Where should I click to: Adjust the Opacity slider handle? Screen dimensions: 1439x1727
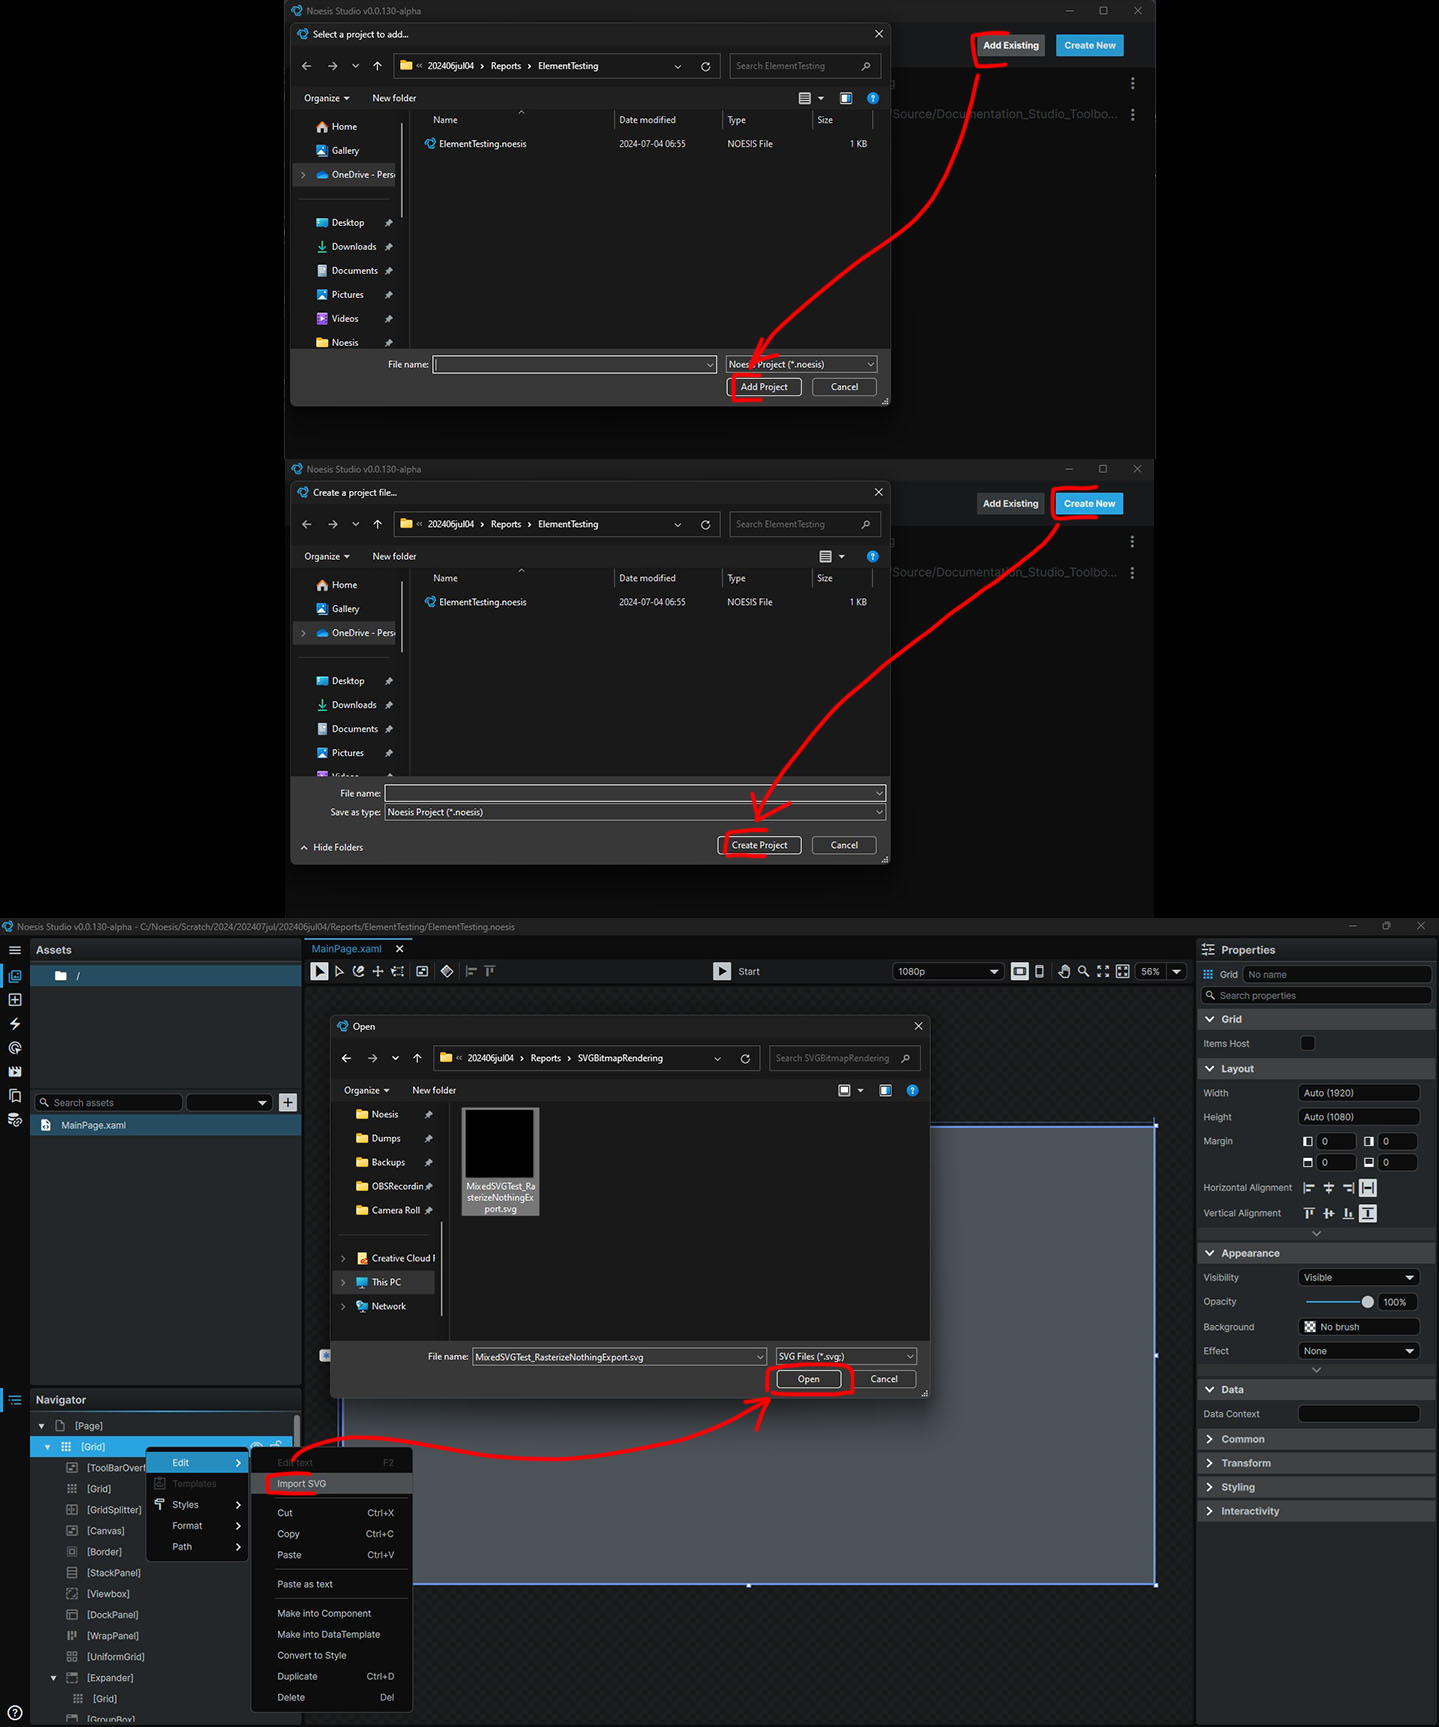coord(1367,1302)
